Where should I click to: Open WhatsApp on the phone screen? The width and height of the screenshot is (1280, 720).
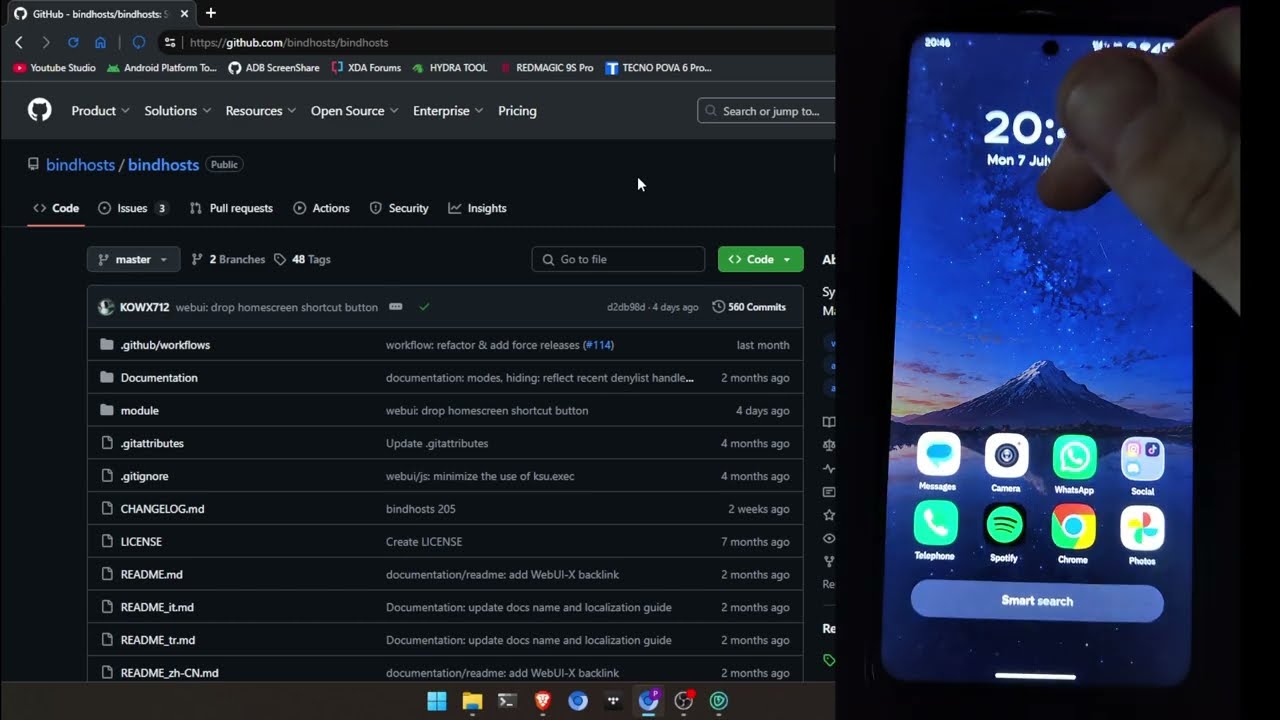coord(1074,458)
